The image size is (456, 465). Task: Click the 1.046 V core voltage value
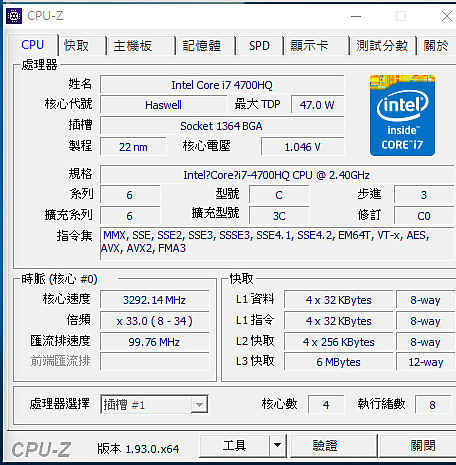click(x=303, y=147)
